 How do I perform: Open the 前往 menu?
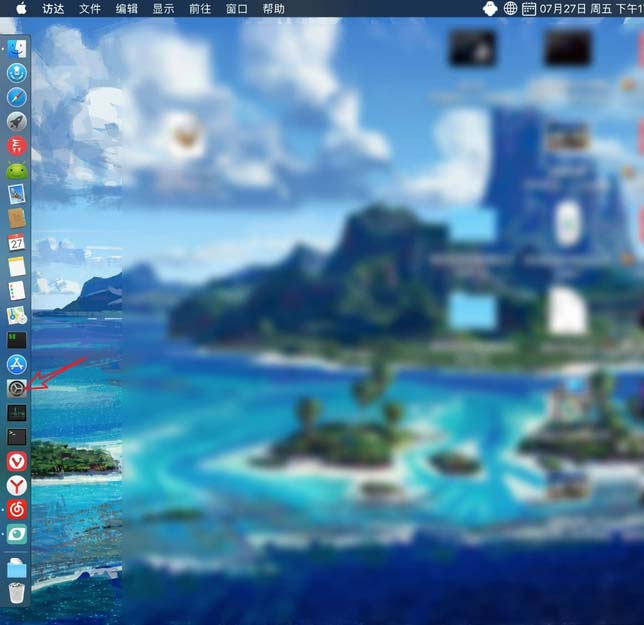(200, 9)
